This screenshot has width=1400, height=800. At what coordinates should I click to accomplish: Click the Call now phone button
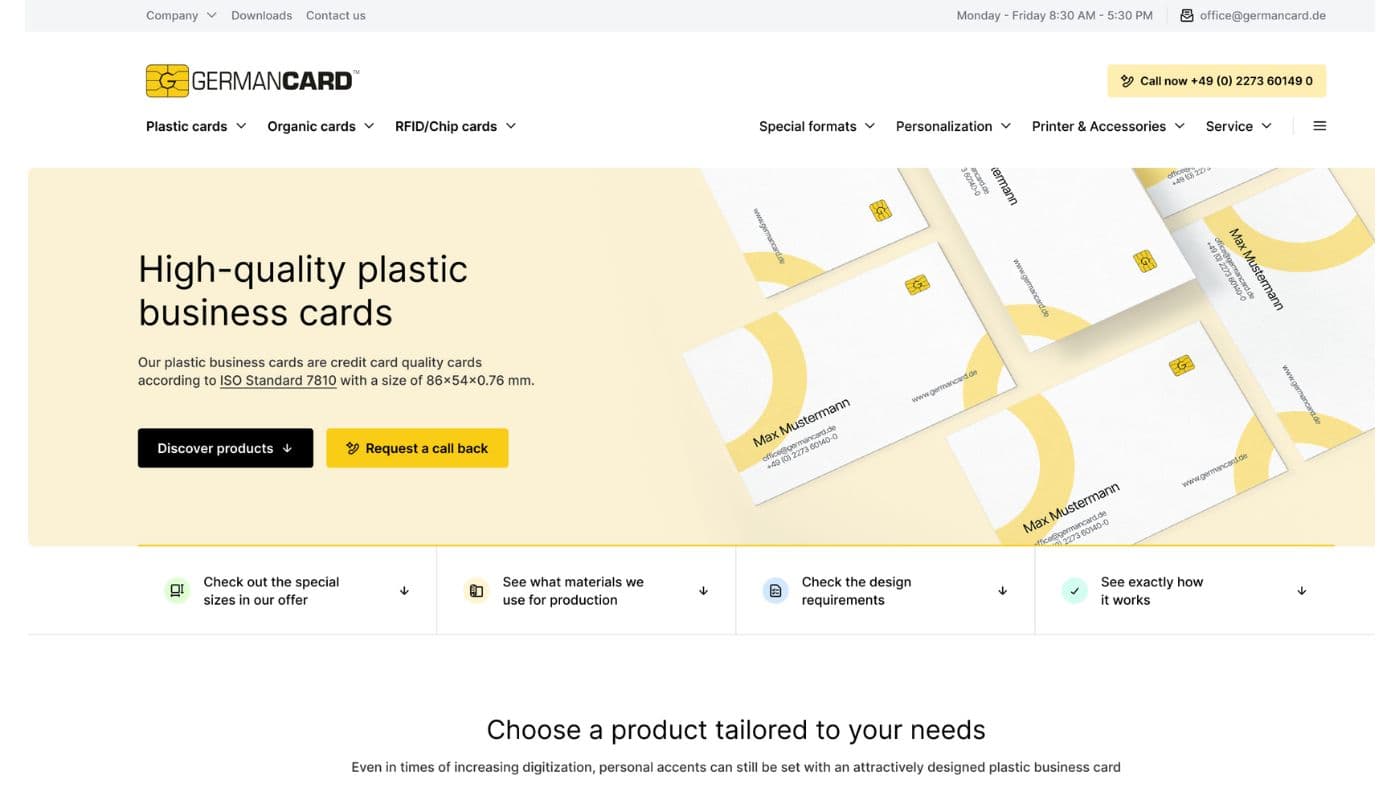click(1216, 81)
